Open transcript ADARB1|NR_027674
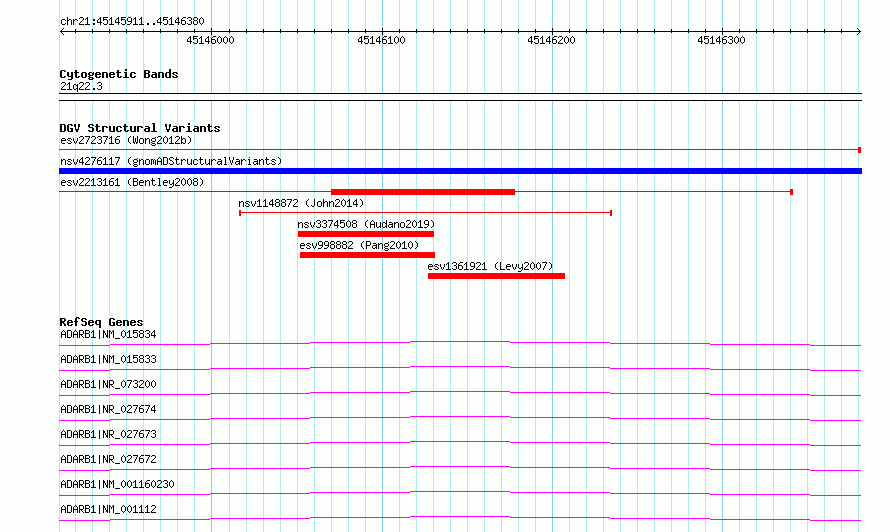 (108, 409)
